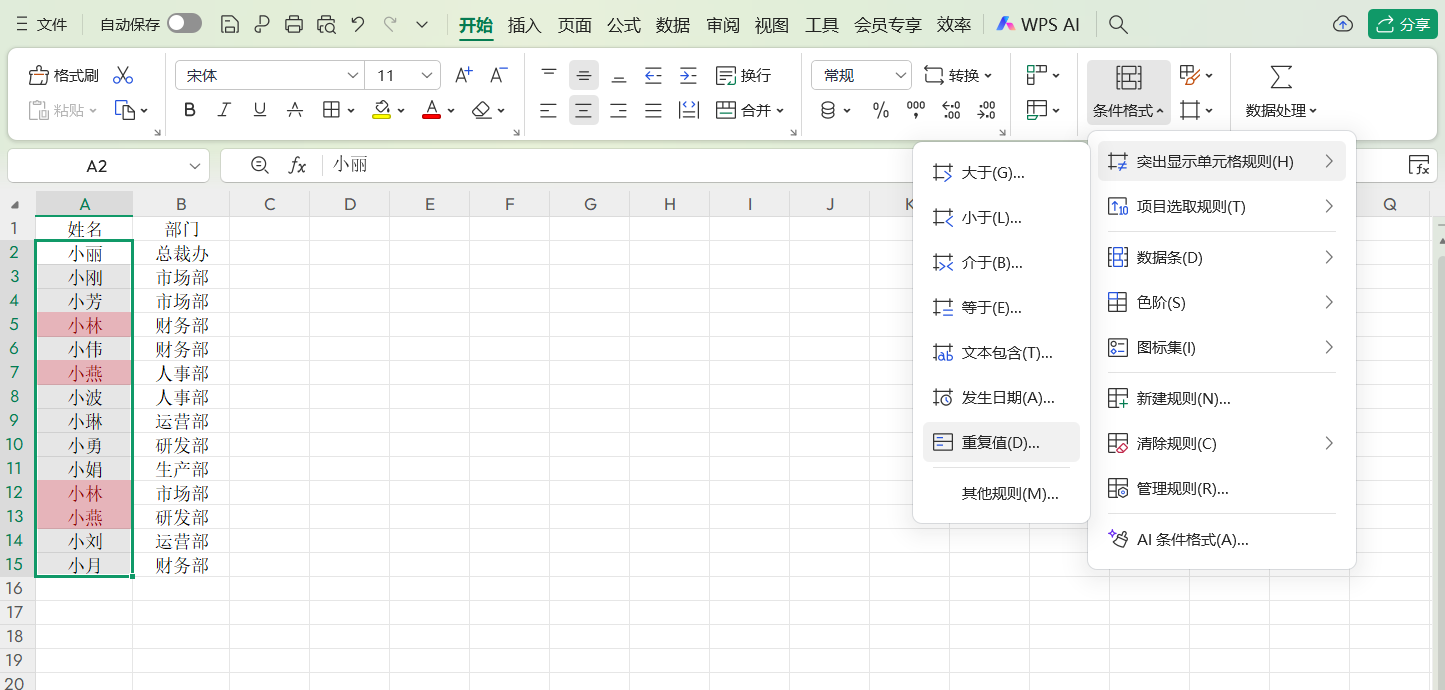This screenshot has height=690, width=1445.
Task: Apply percent style to the selection
Action: 880,110
